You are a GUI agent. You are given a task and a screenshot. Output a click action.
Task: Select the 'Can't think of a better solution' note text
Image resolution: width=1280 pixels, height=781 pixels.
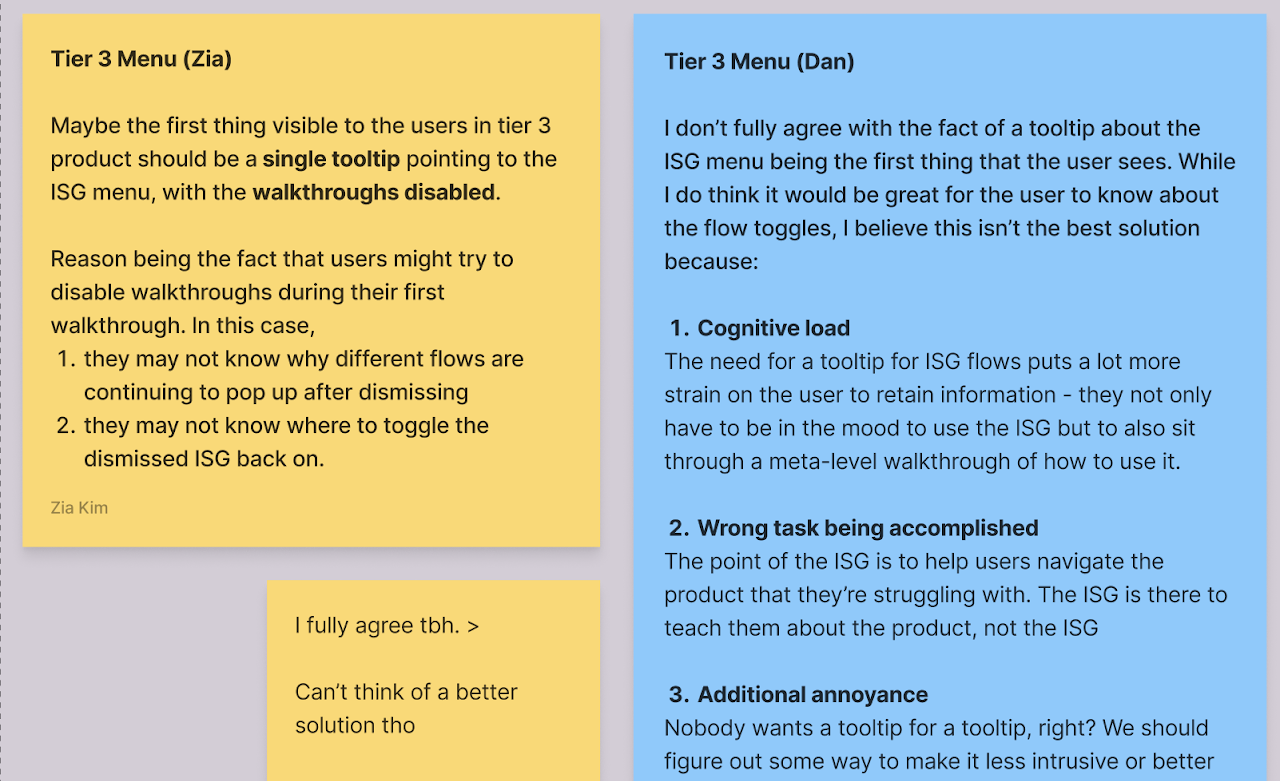tap(406, 708)
